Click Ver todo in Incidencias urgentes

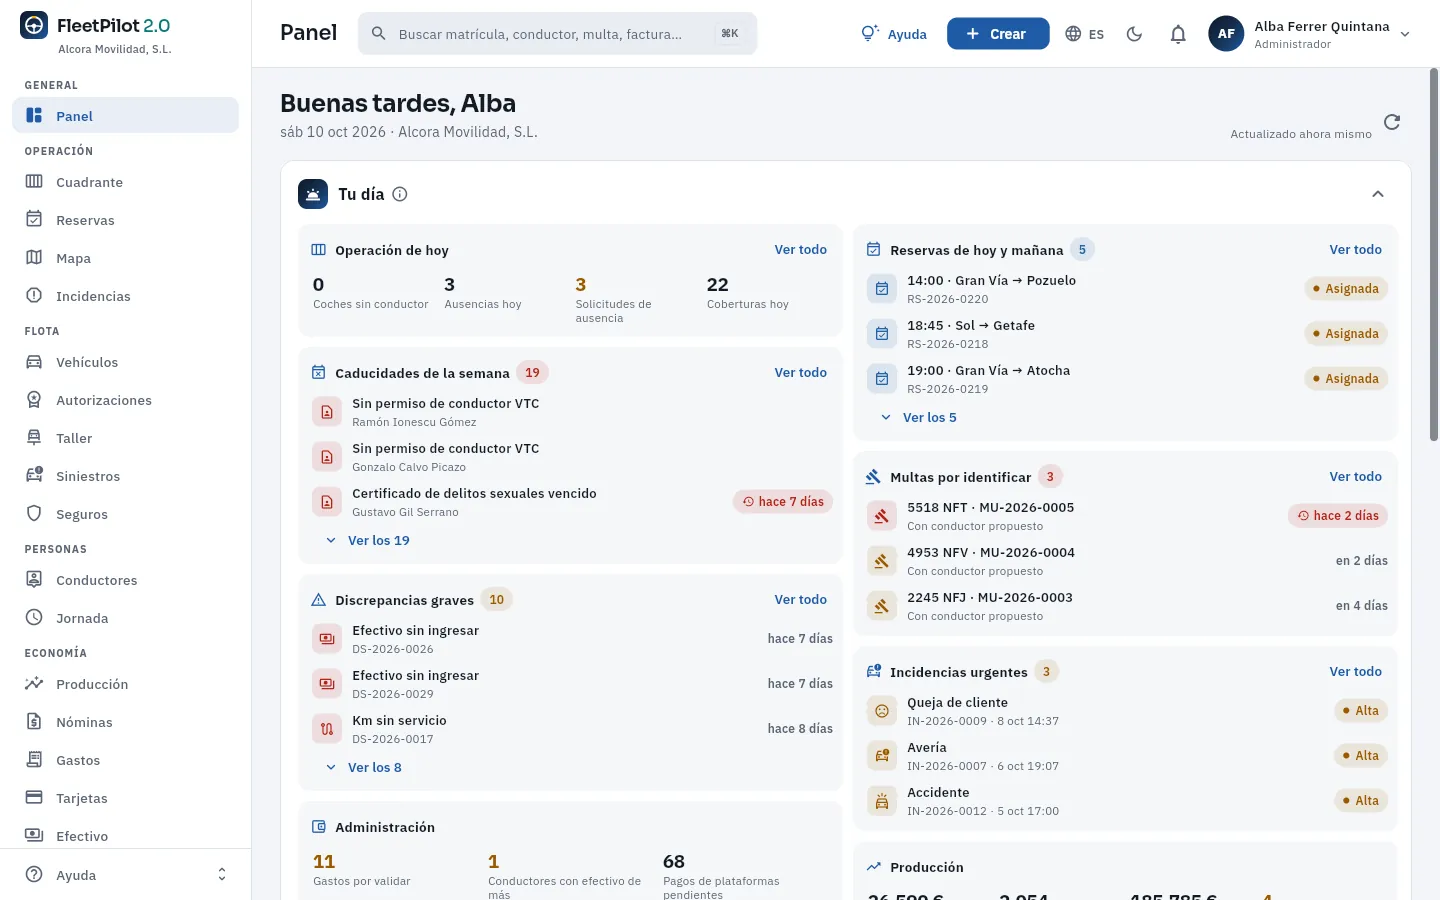1355,672
